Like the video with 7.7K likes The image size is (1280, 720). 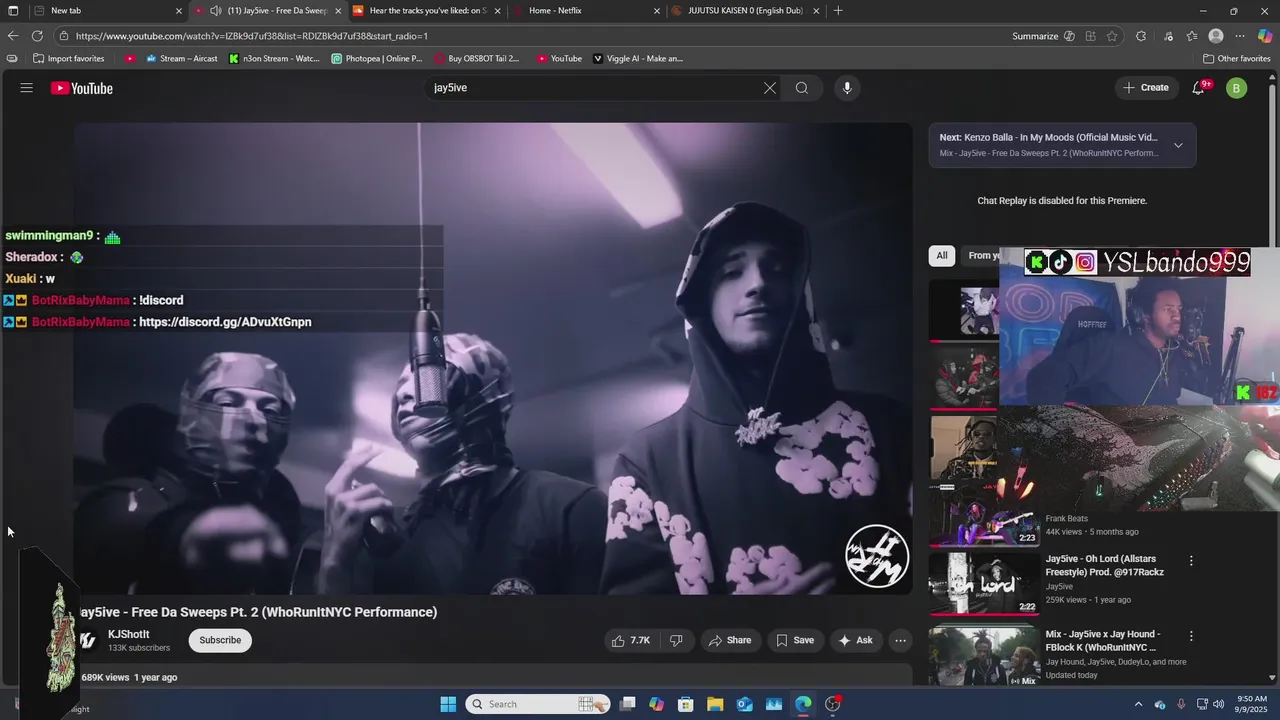631,640
